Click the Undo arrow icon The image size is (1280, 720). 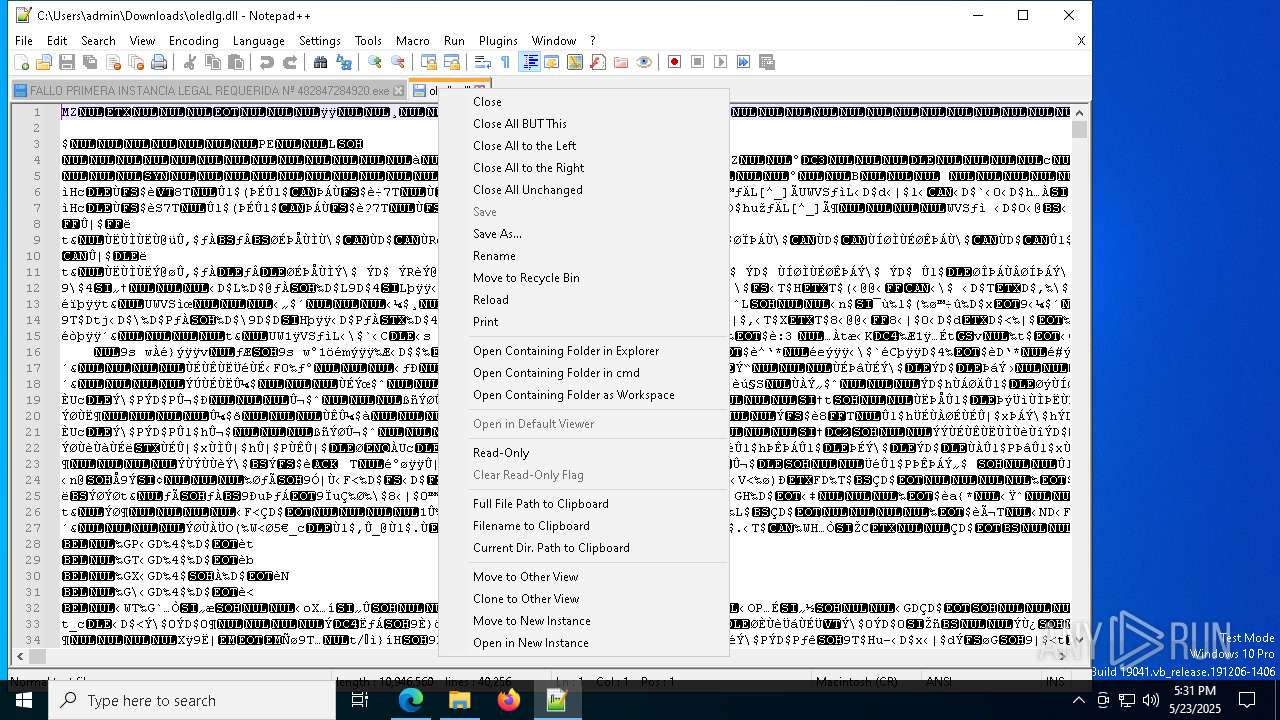click(x=267, y=62)
